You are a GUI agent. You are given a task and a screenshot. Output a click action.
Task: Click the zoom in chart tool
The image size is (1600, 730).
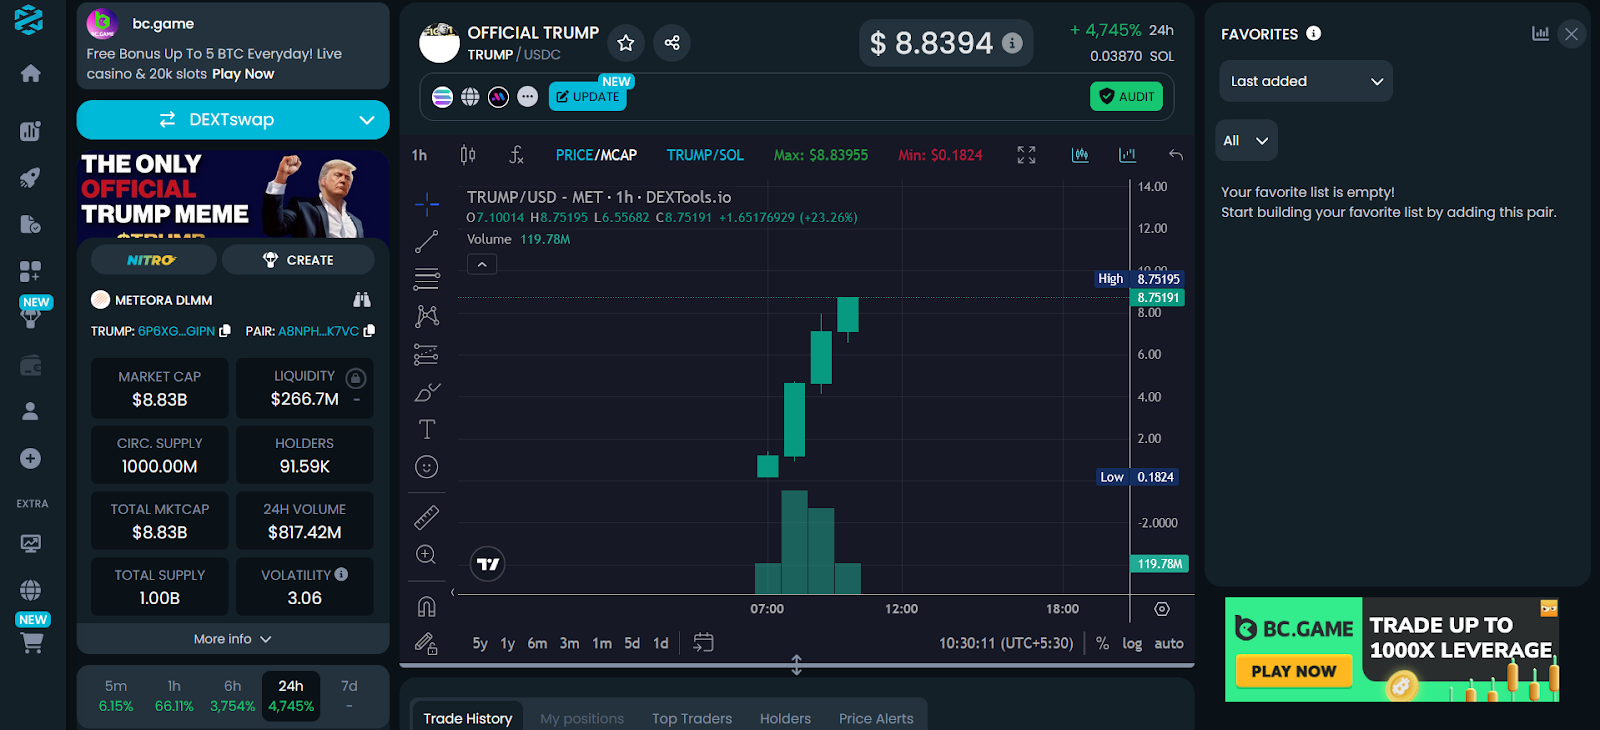click(427, 555)
